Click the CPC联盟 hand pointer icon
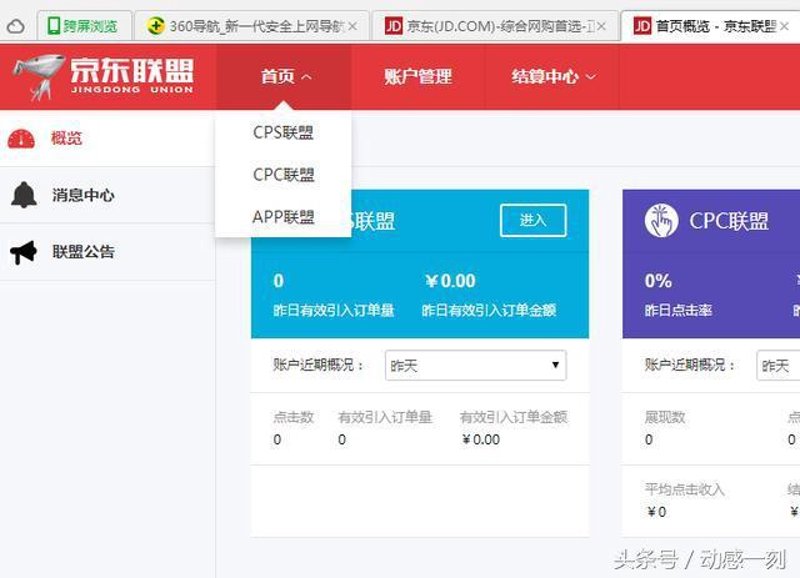800x578 pixels. 661,221
